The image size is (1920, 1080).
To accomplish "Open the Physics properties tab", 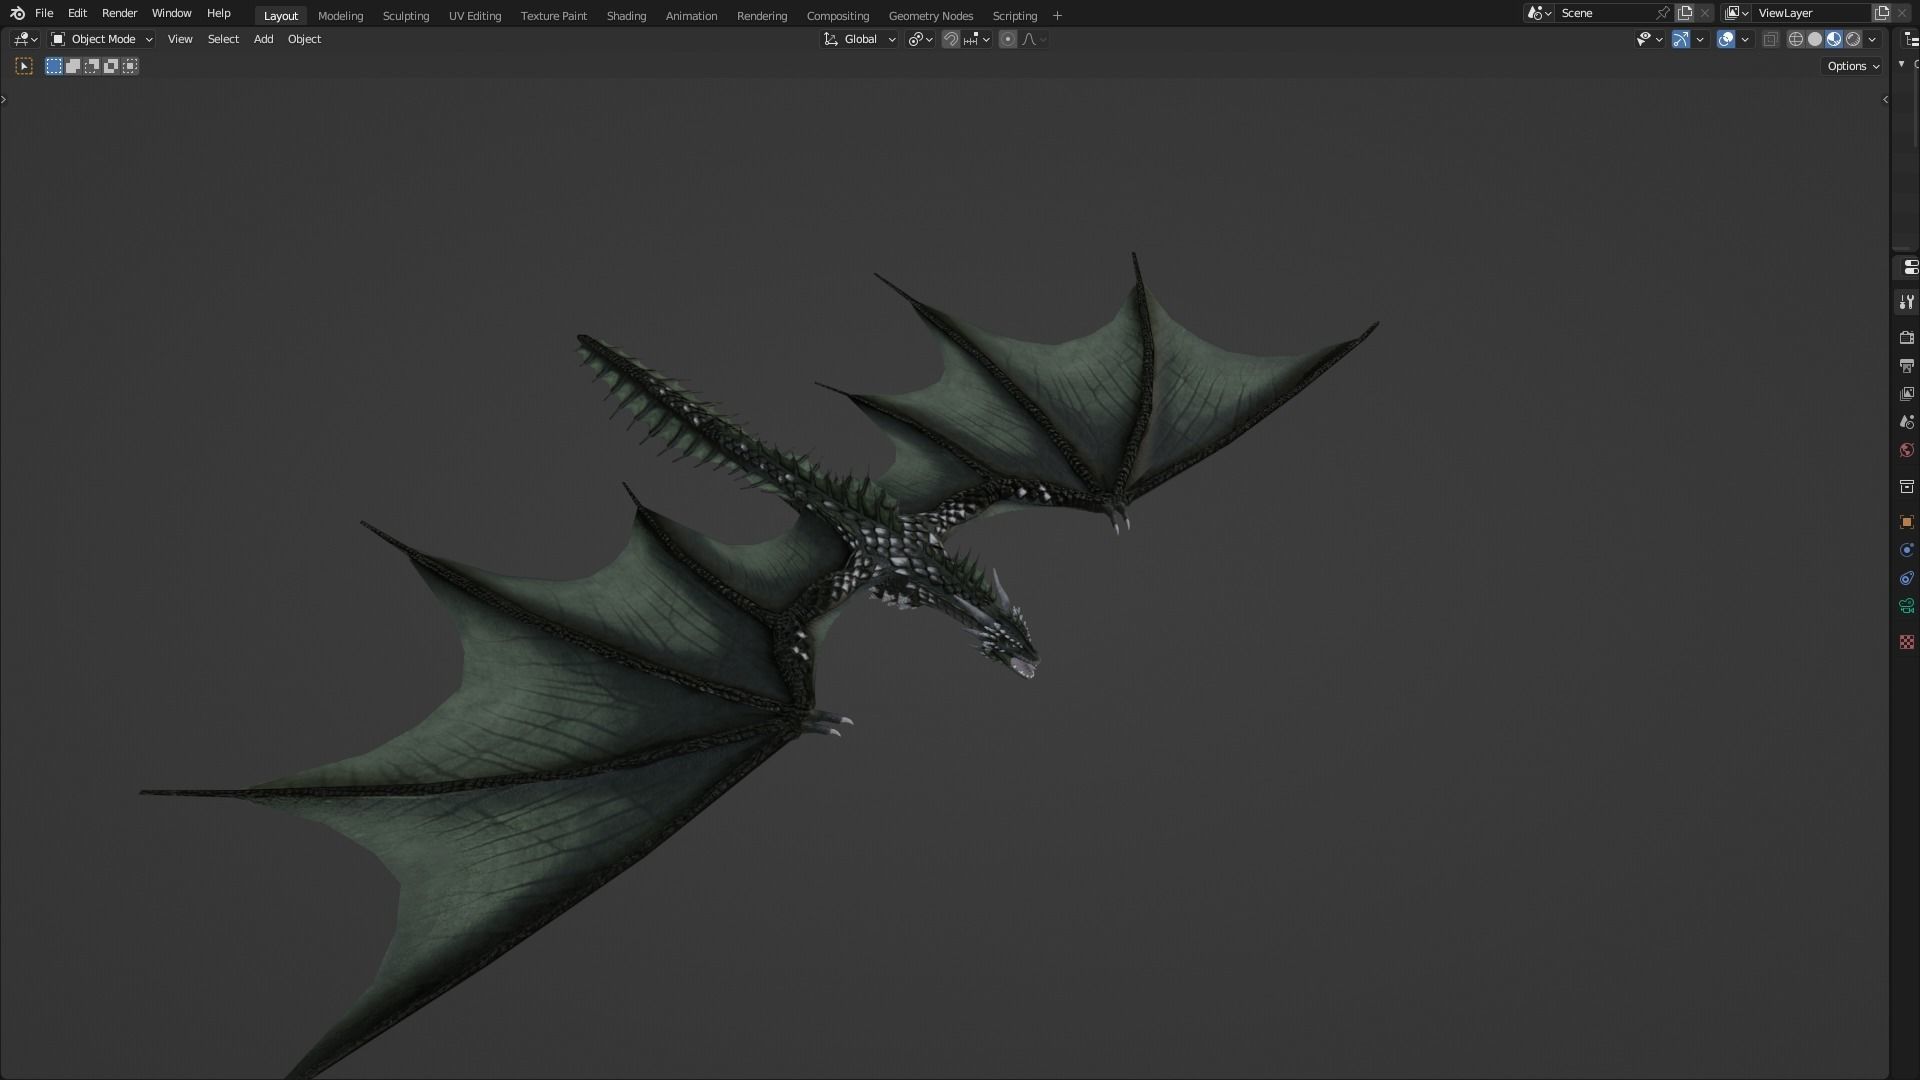I will [x=1906, y=550].
